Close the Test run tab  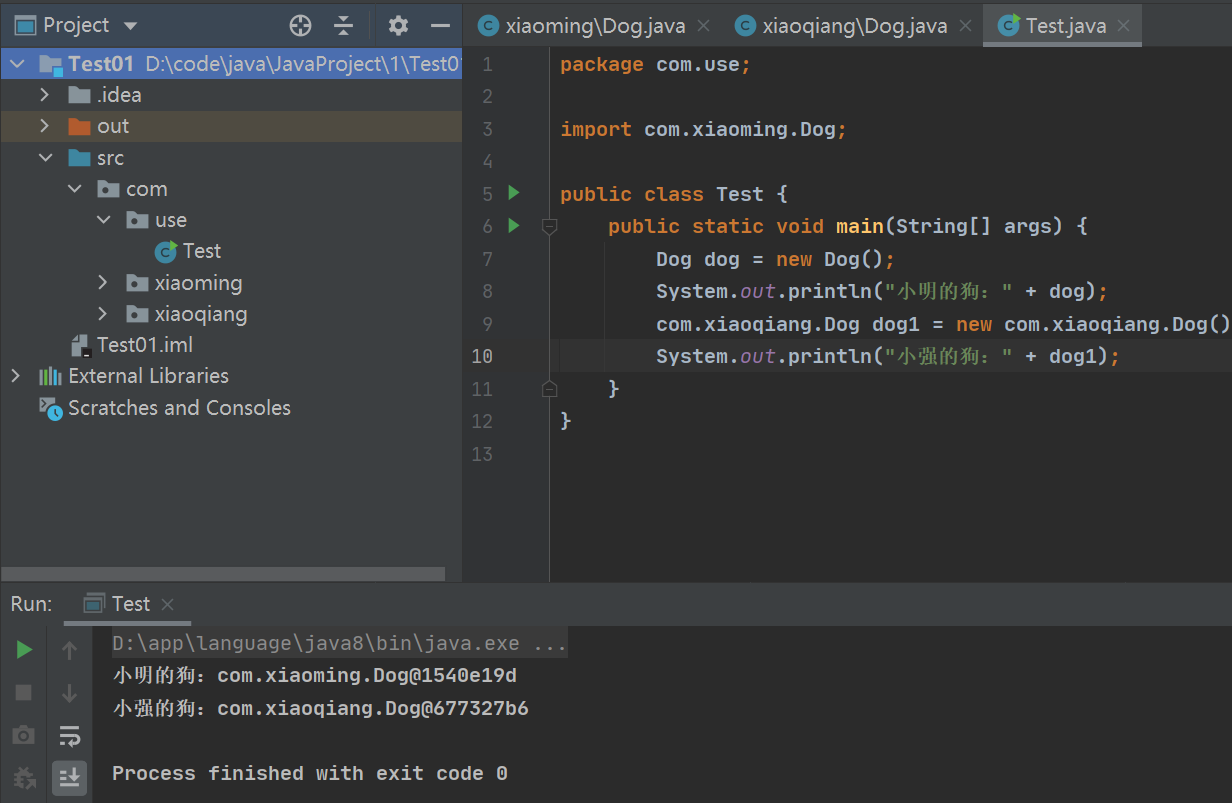167,604
